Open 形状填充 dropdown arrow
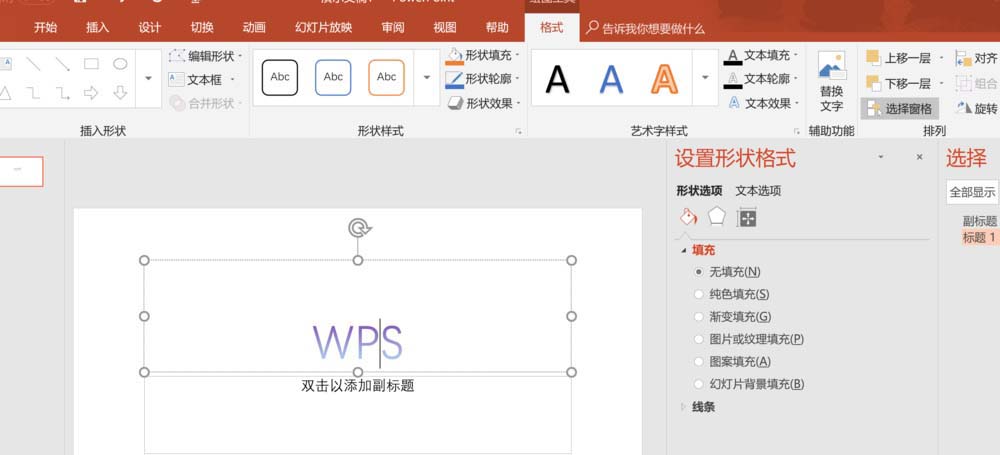Image resolution: width=1000 pixels, height=455 pixels. tap(517, 56)
